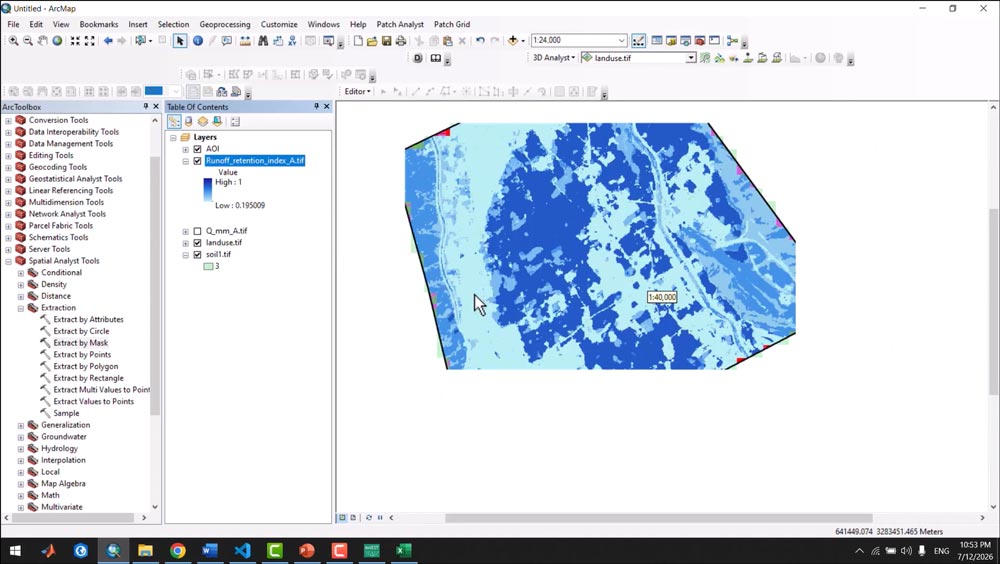Select the Identify tool icon
This screenshot has height=564, width=1000.
(x=198, y=41)
